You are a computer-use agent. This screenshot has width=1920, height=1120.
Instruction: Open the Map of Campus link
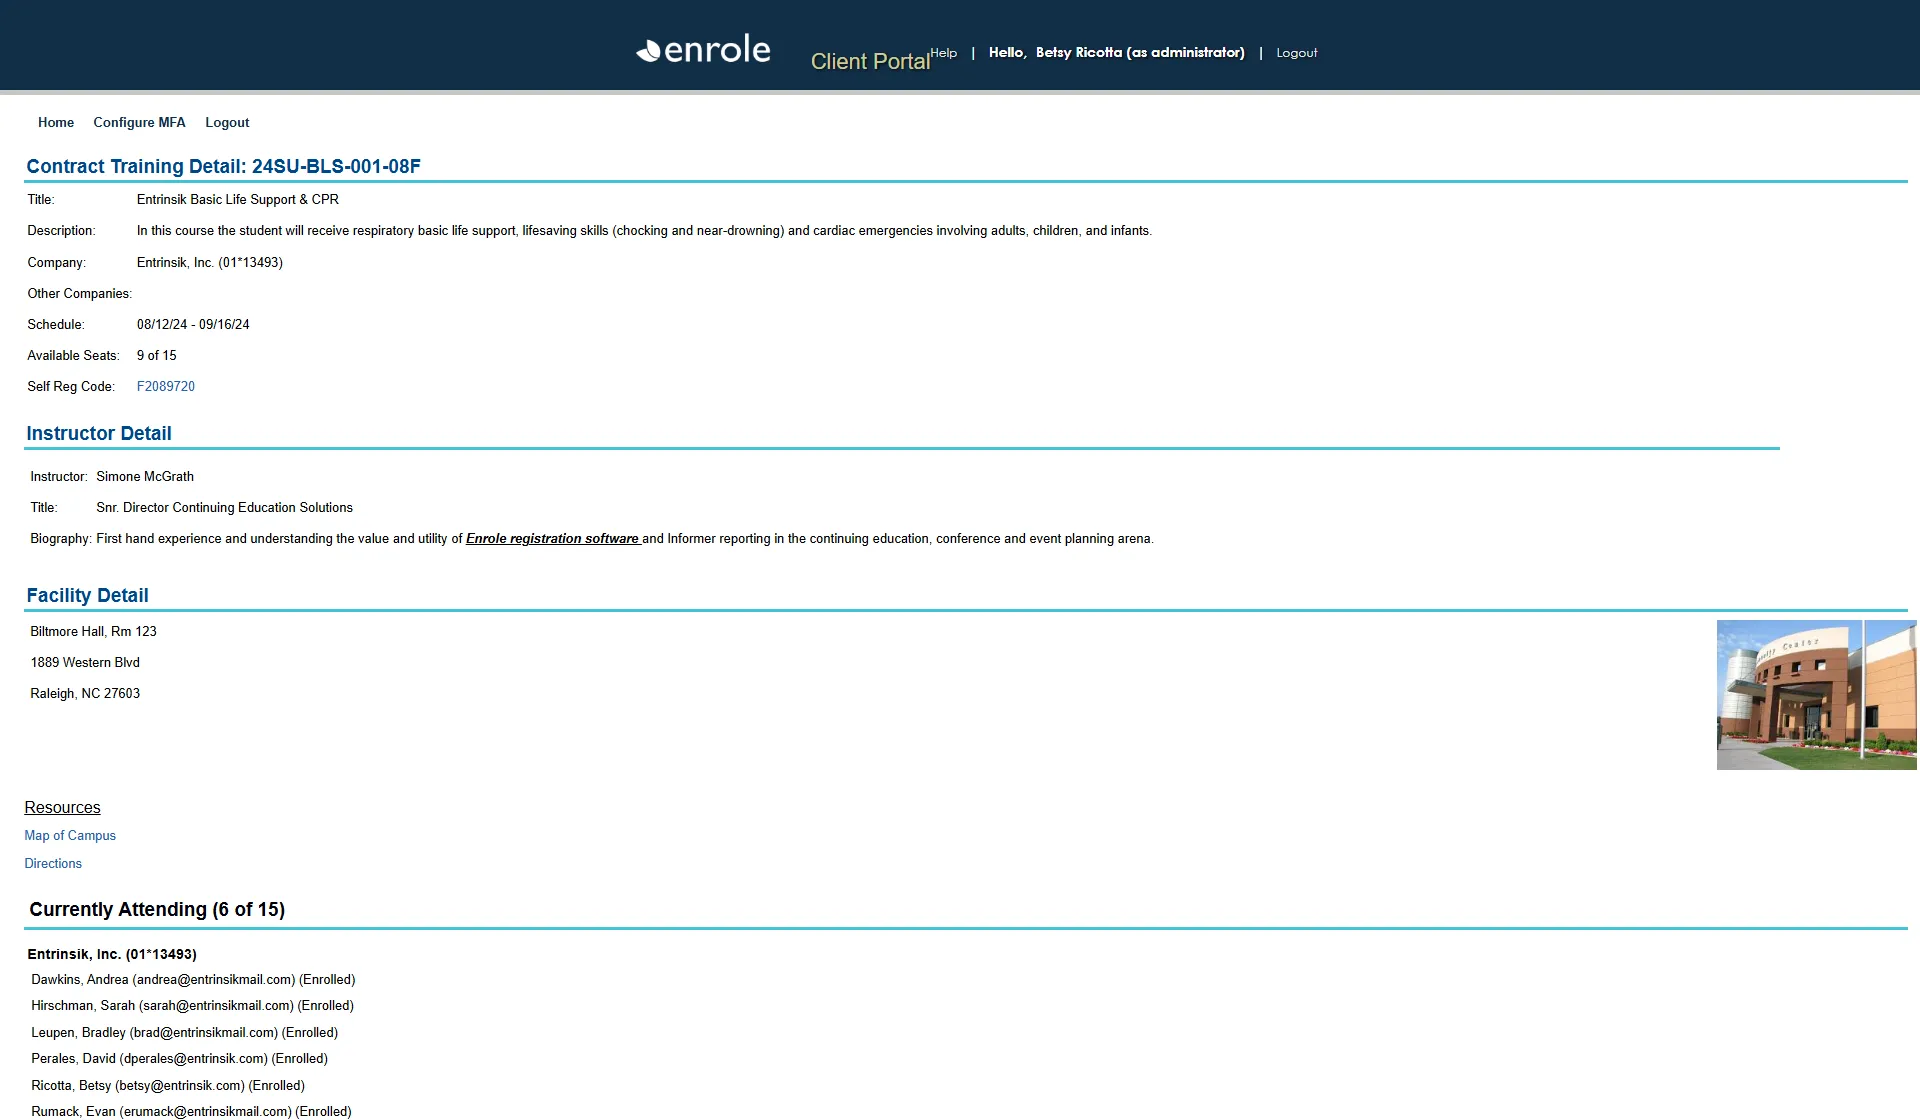pyautogui.click(x=70, y=835)
